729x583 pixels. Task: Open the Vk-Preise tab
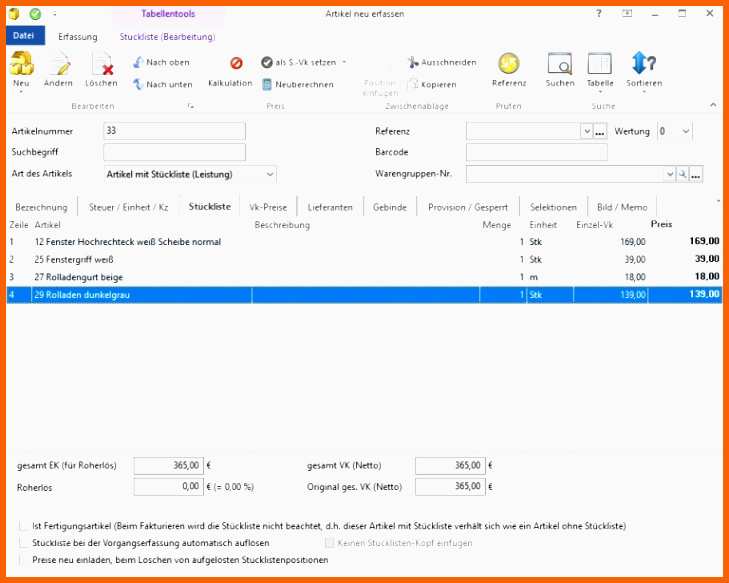(x=268, y=207)
